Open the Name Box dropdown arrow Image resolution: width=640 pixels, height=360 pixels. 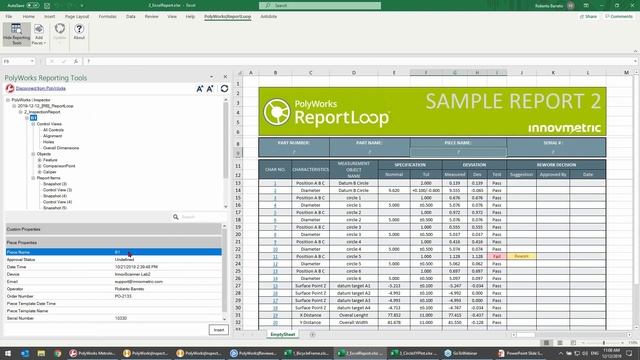point(32,61)
